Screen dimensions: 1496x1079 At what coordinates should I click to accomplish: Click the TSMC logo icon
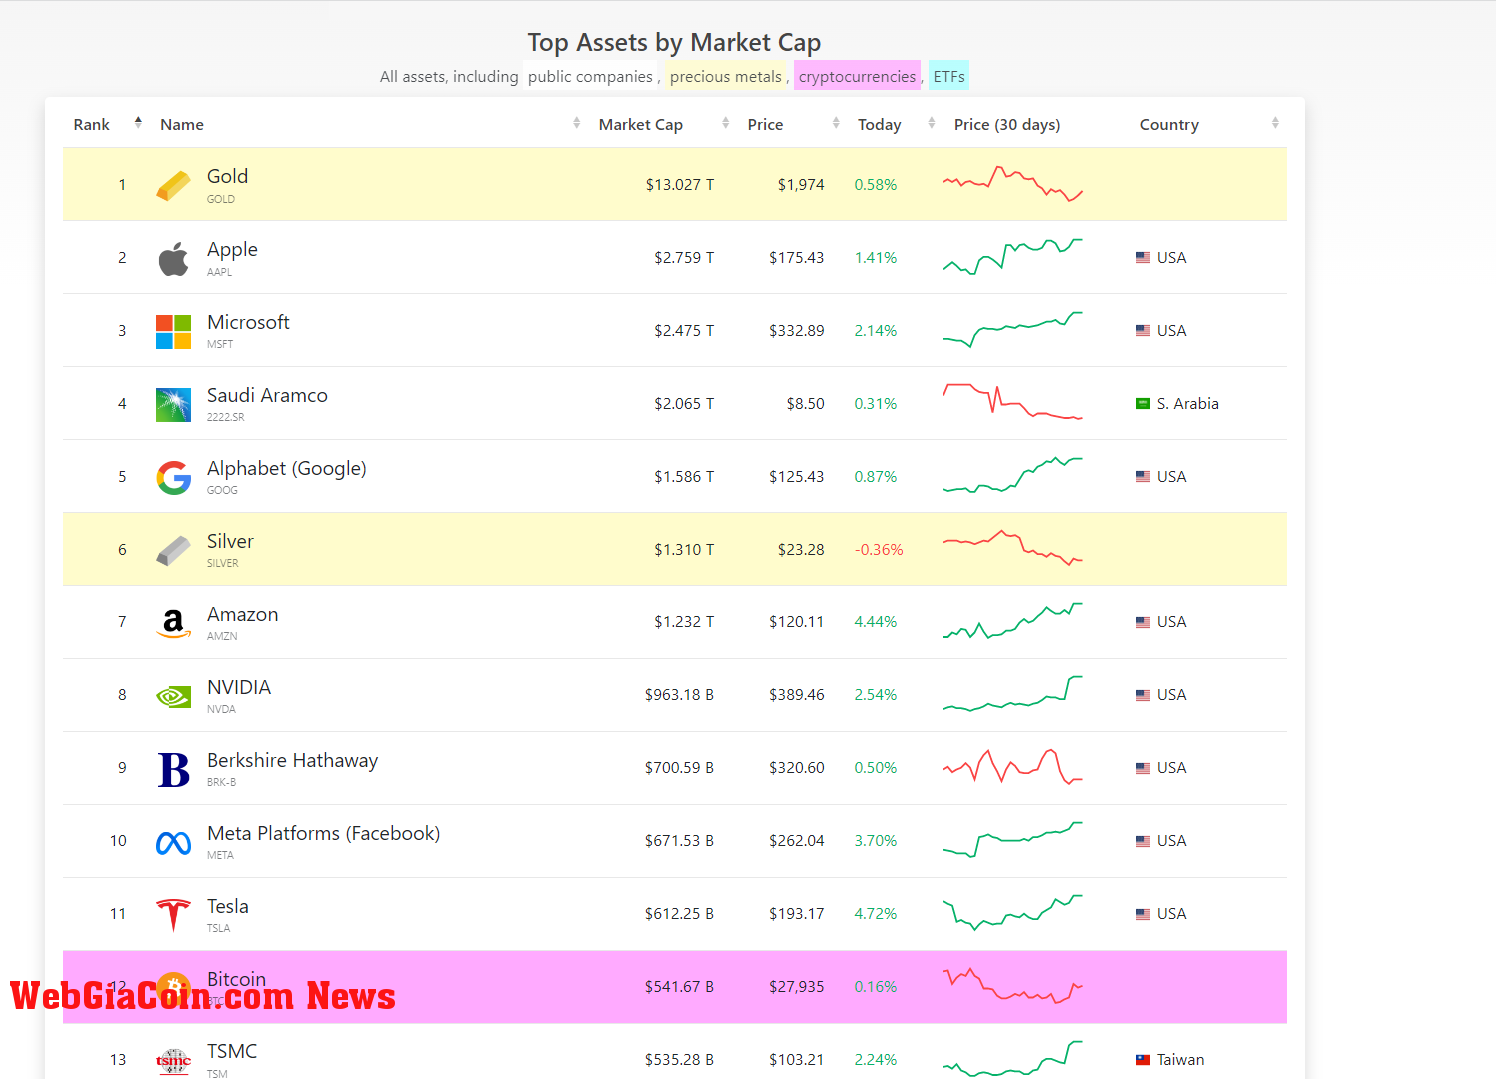[x=174, y=1061]
